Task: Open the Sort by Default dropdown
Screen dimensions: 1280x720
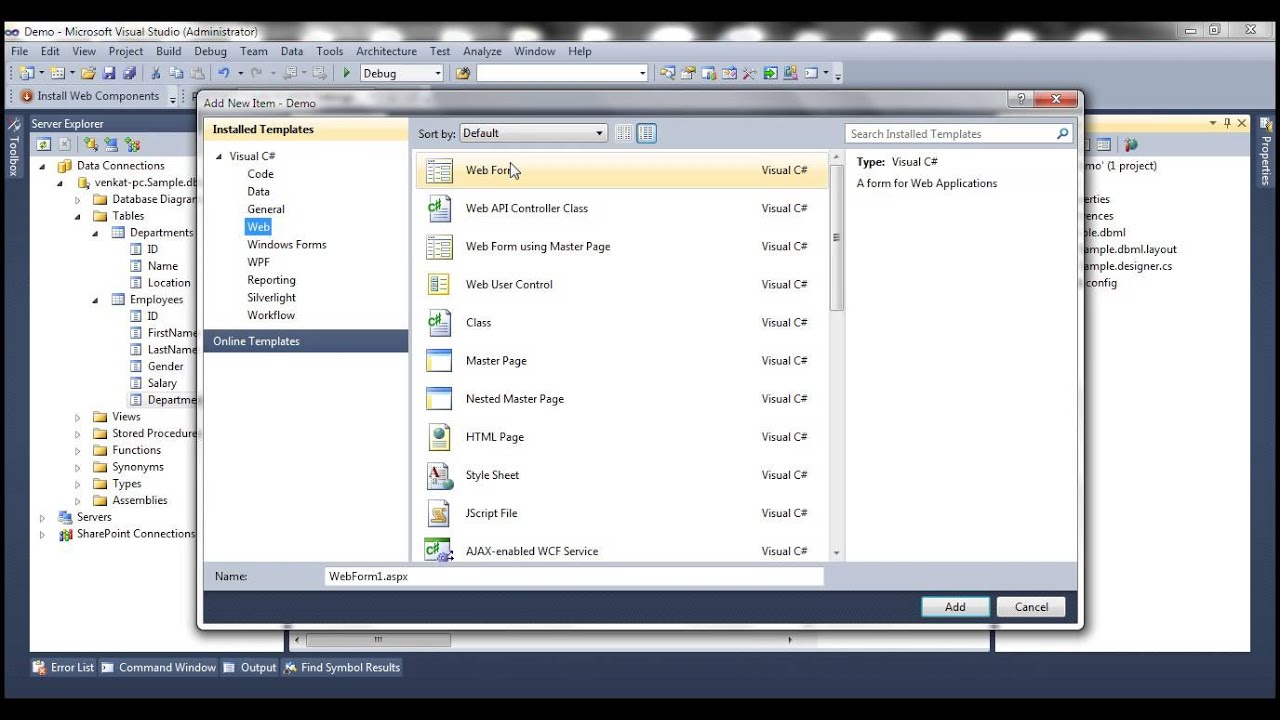Action: coord(533,133)
